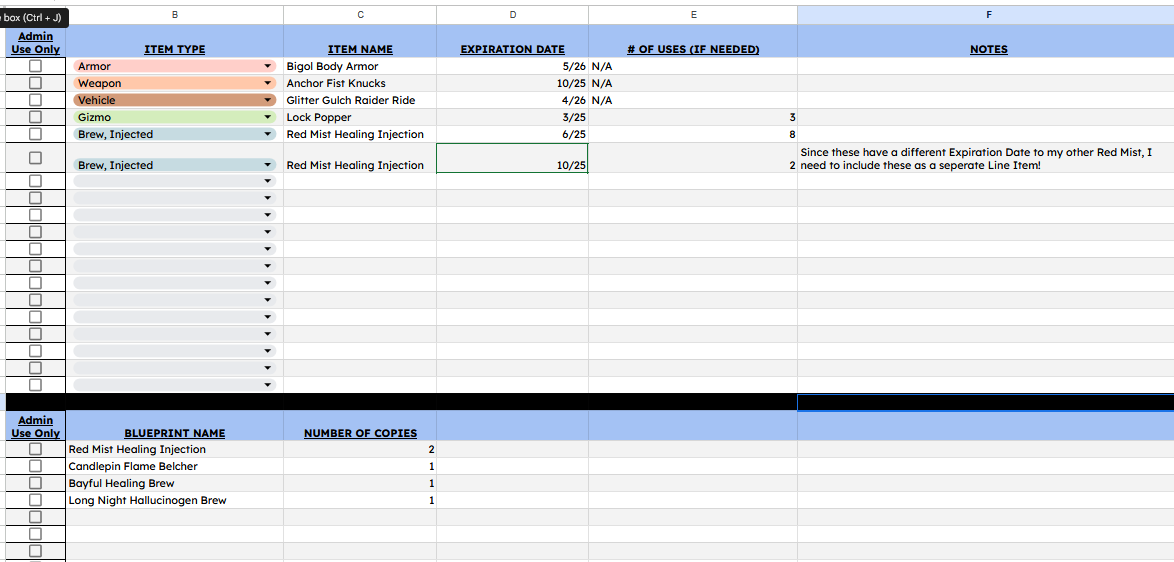Open the Weapon item type dropdown
The width and height of the screenshot is (1174, 562).
267,83
